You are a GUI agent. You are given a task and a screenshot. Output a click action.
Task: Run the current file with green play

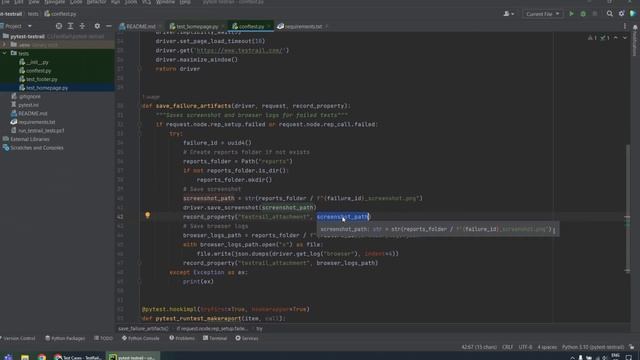click(571, 14)
